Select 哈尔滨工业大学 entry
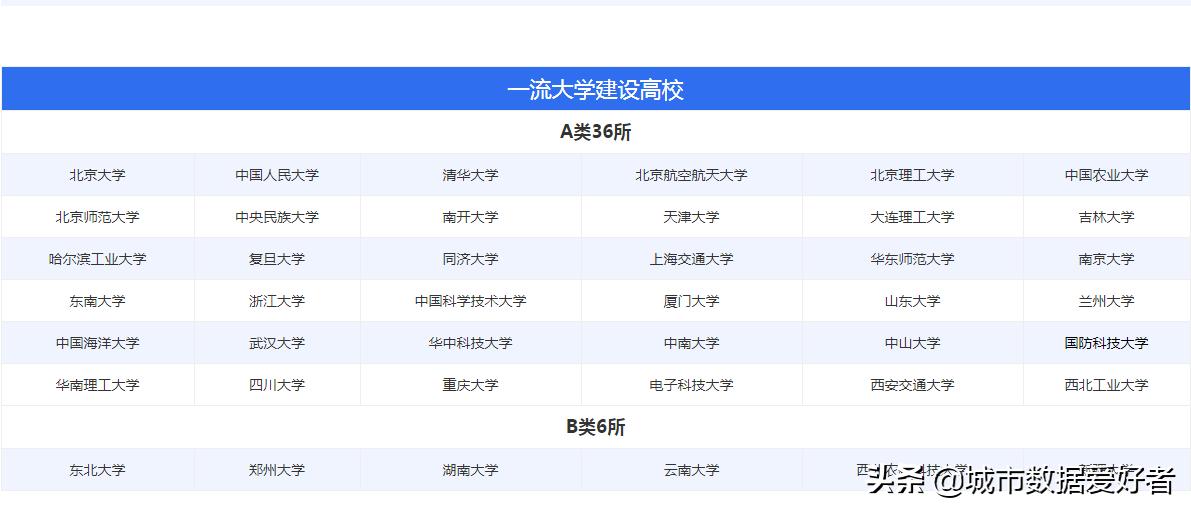The width and height of the screenshot is (1191, 511). pyautogui.click(x=97, y=259)
